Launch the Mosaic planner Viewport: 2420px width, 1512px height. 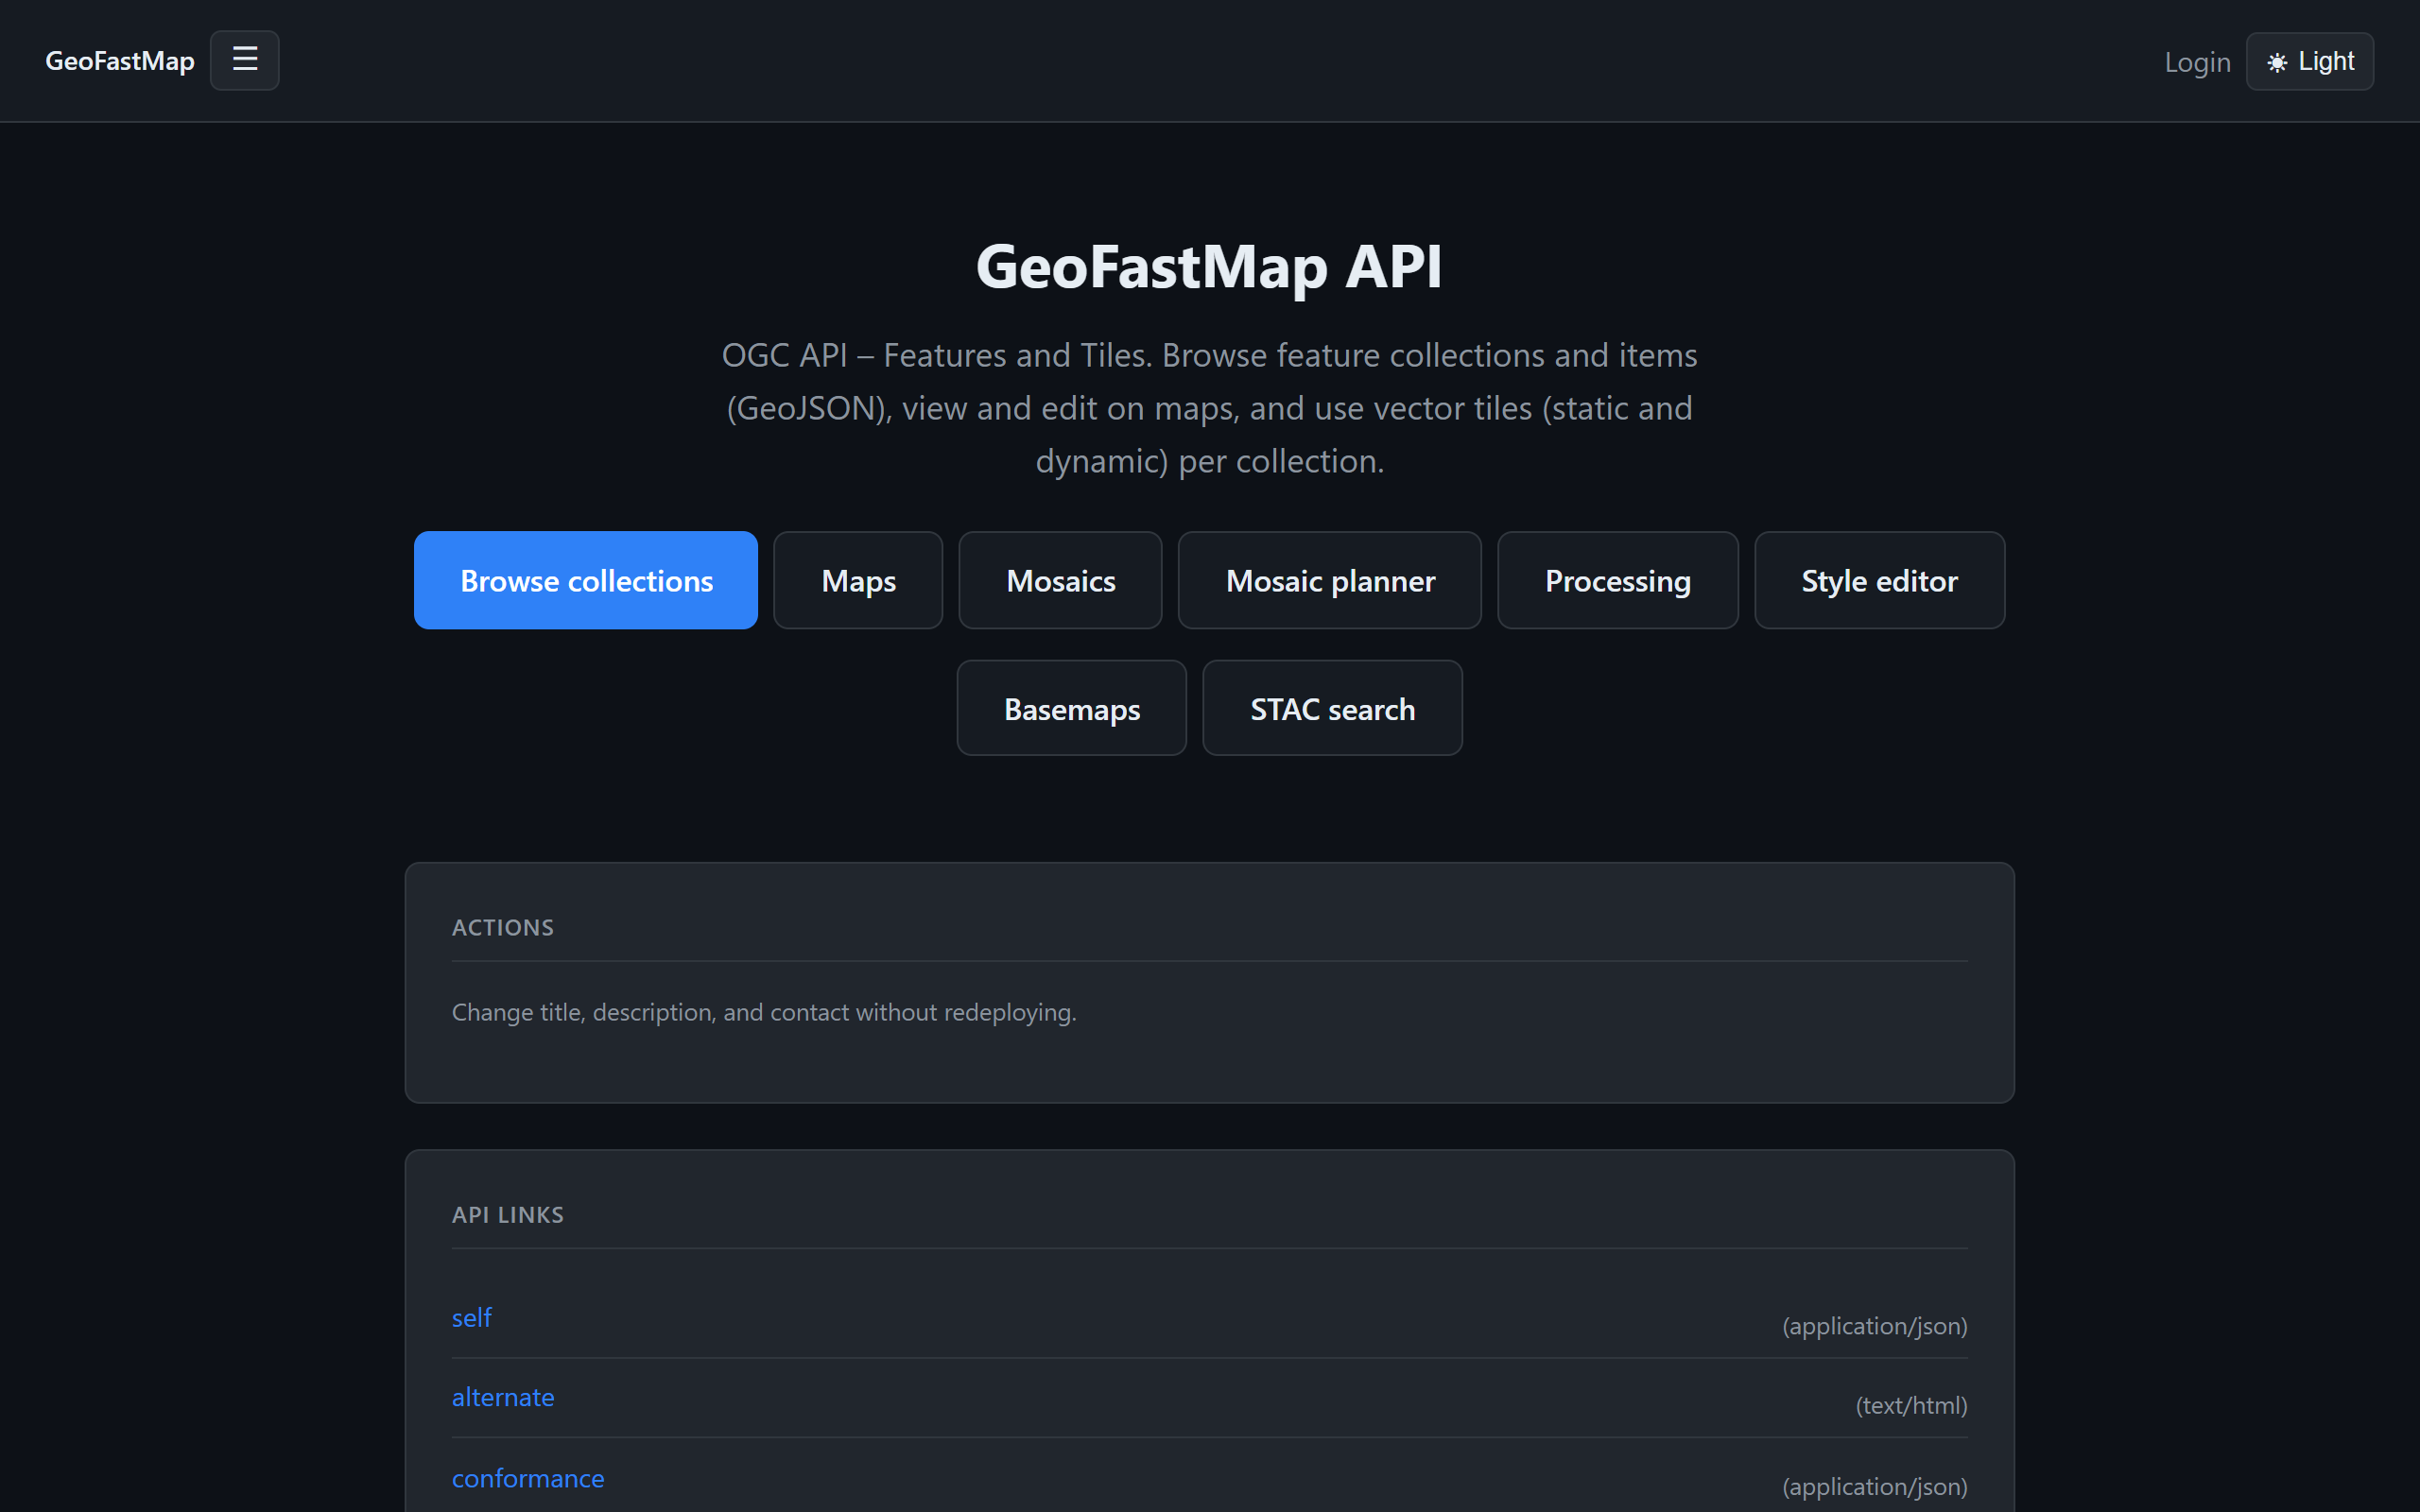tap(1329, 580)
